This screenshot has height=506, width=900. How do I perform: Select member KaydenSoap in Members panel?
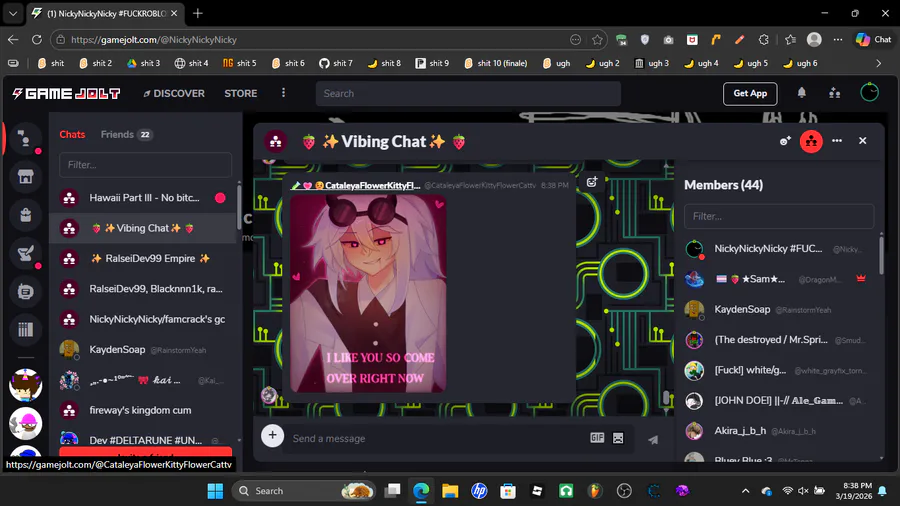coord(779,309)
